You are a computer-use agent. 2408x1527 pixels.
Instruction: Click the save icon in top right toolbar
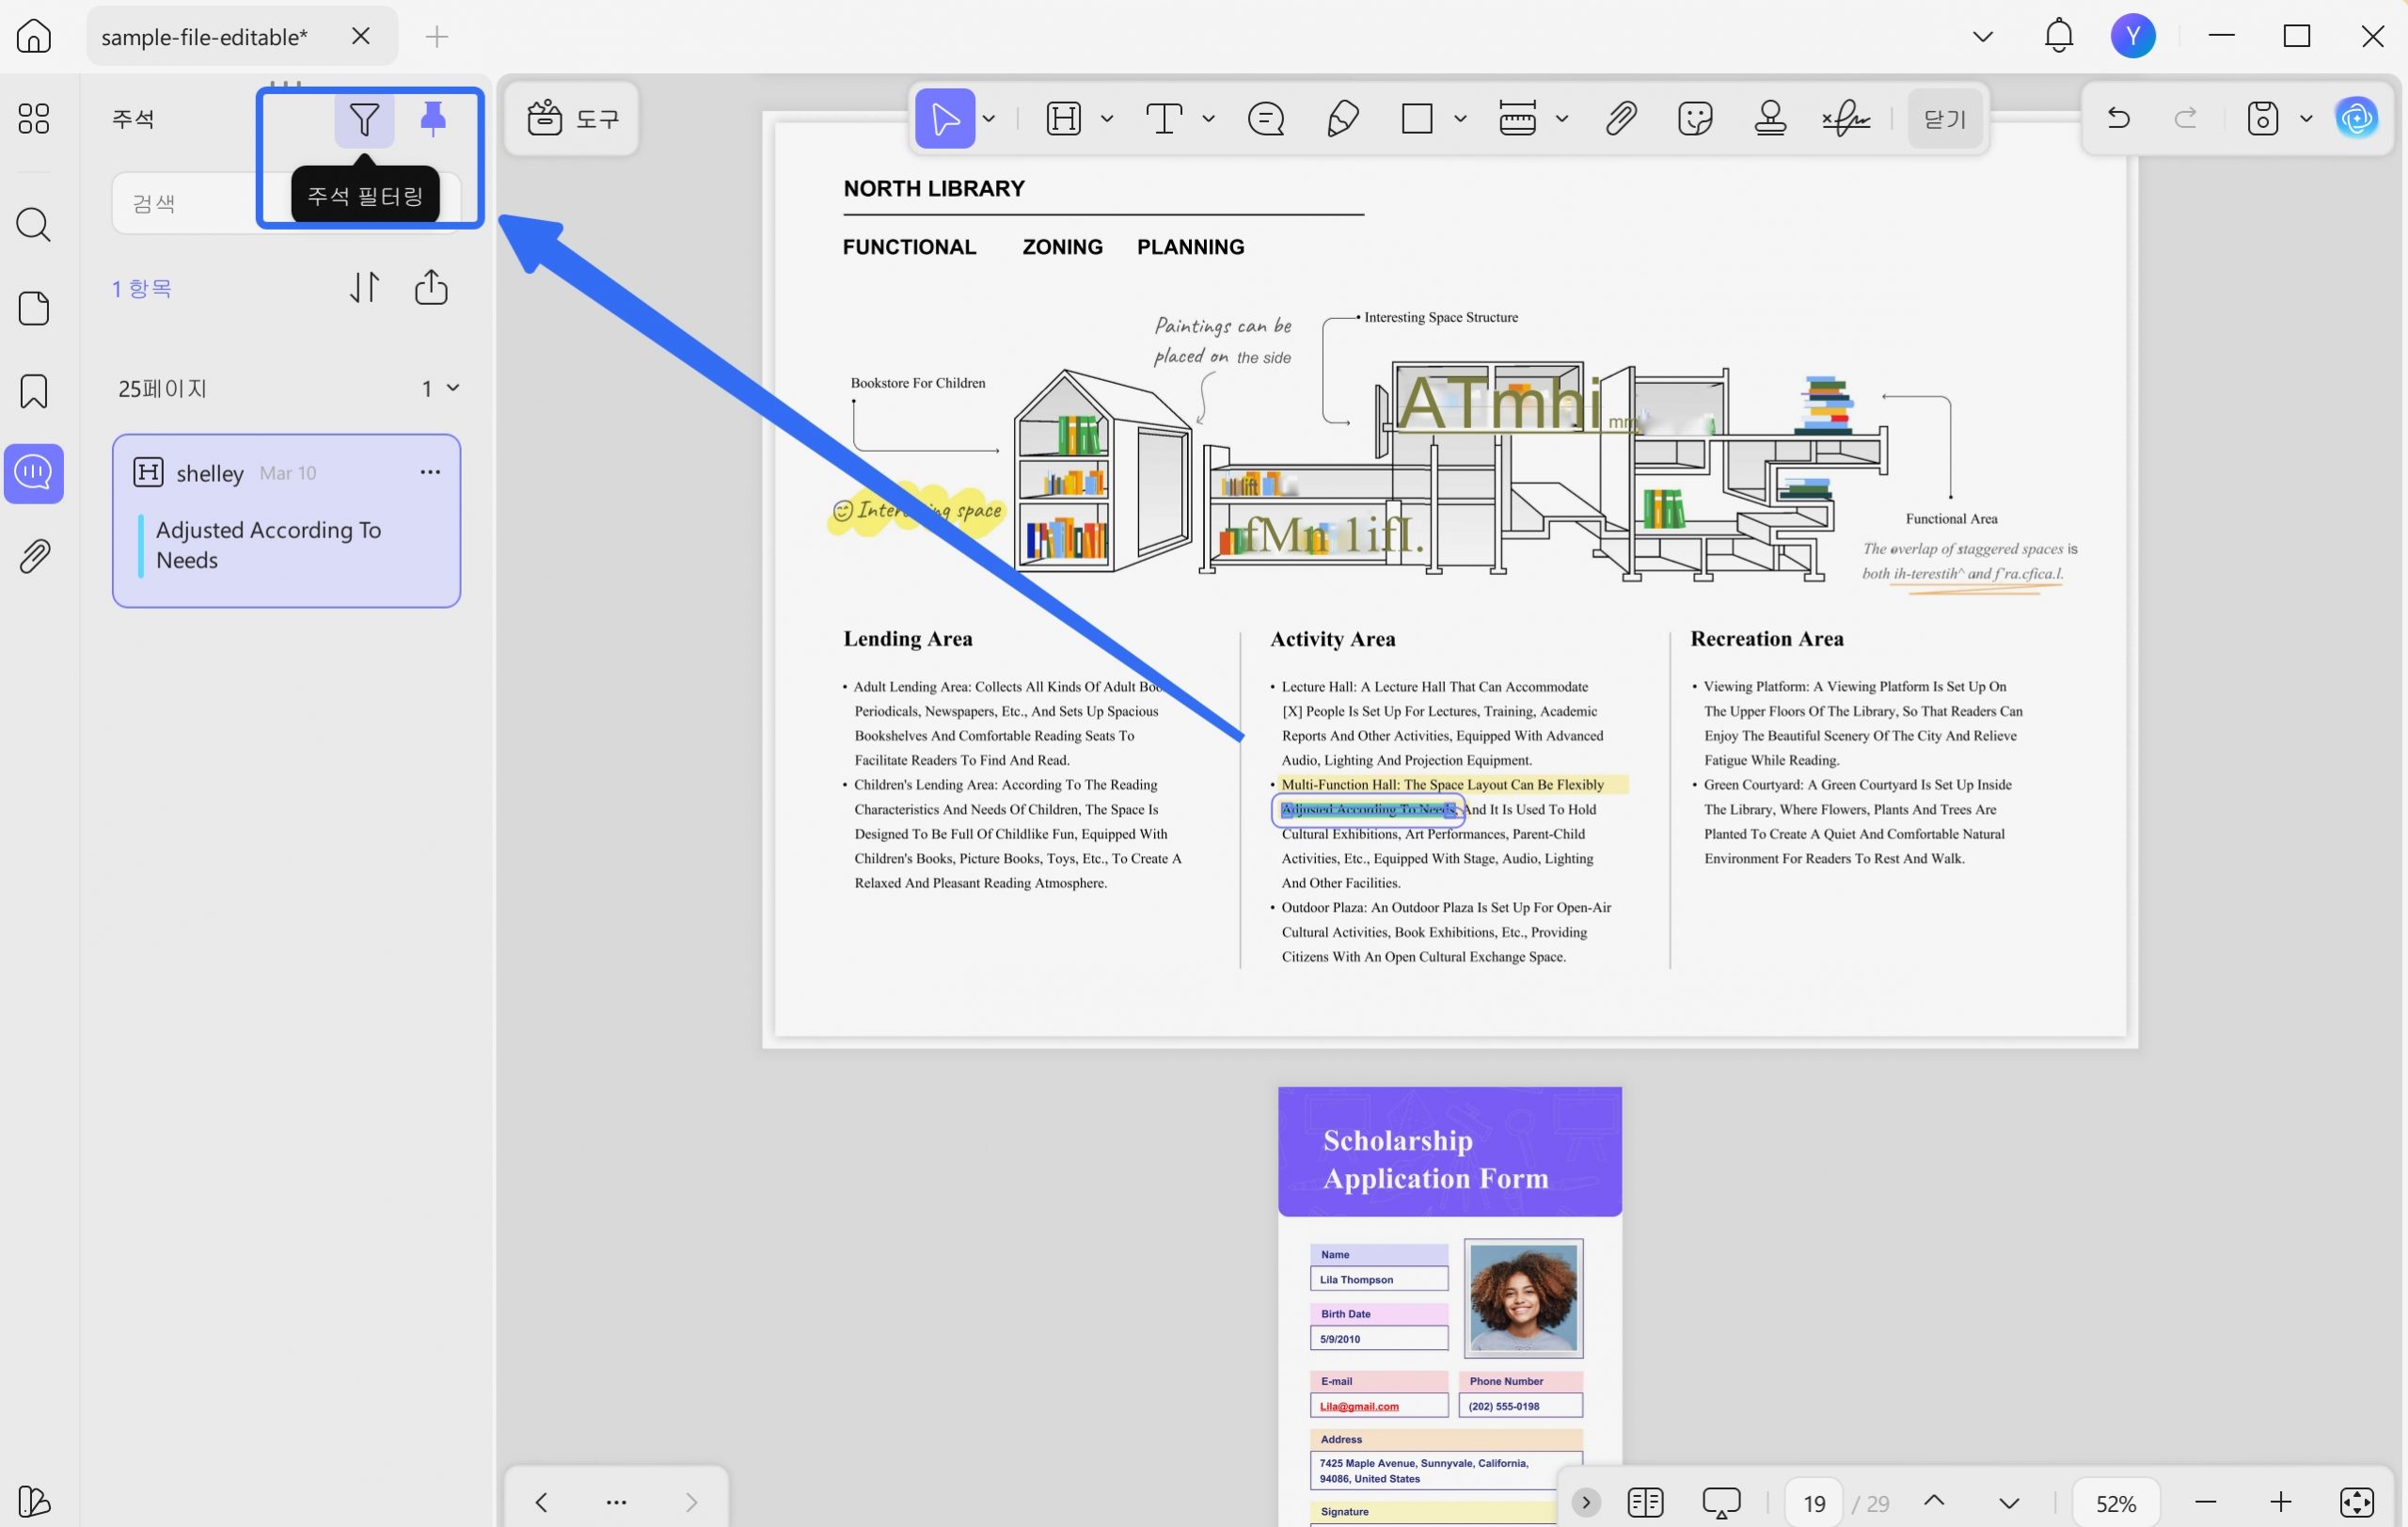2263,119
